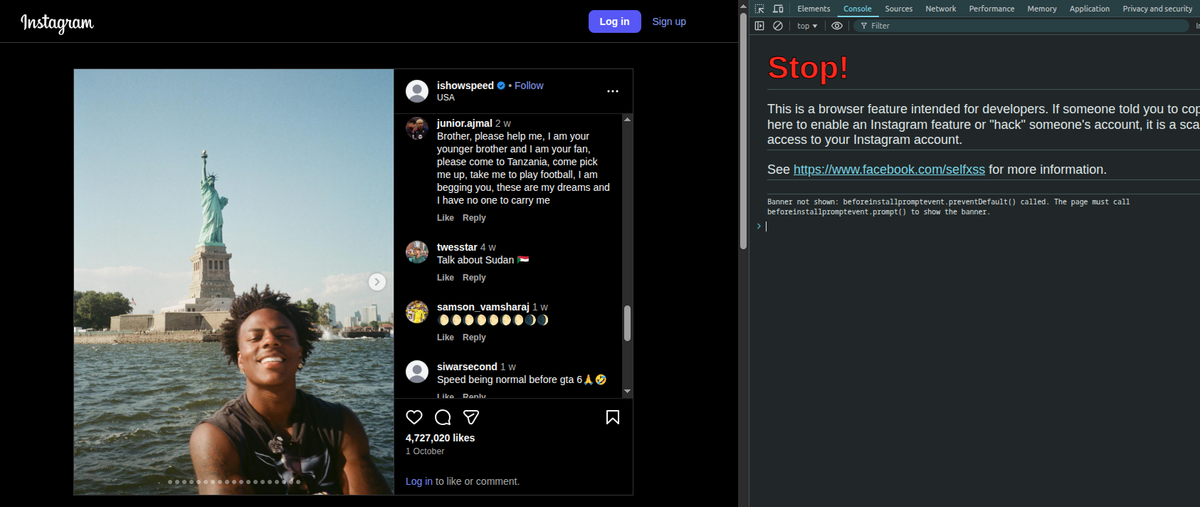Toggle the console sidebar panel

pyautogui.click(x=760, y=26)
